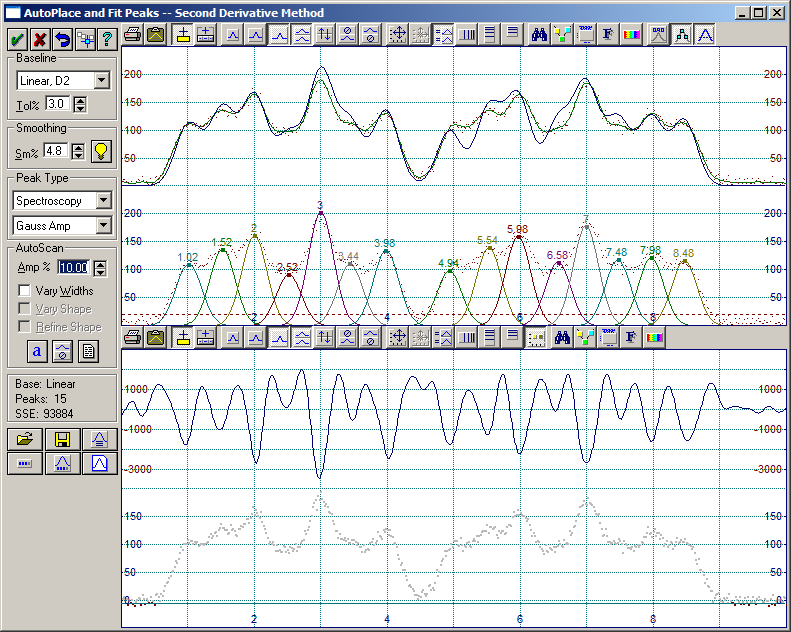Click the open folder icon in left panel
Image resolution: width=791 pixels, height=632 pixels.
(x=25, y=439)
